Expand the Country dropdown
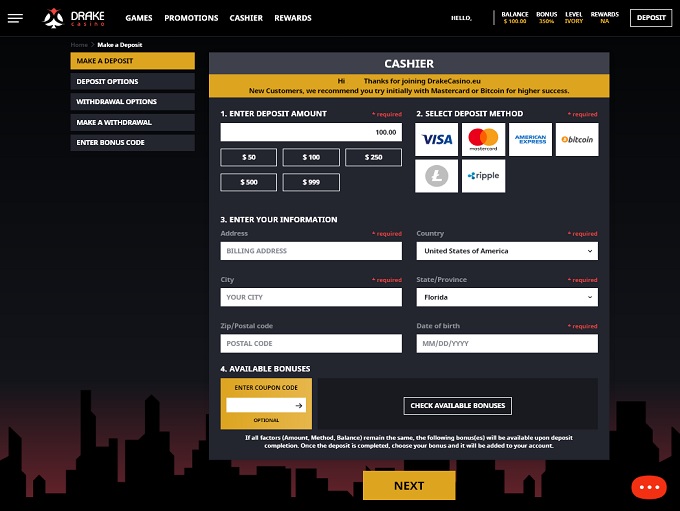The height and width of the screenshot is (511, 680). (506, 251)
